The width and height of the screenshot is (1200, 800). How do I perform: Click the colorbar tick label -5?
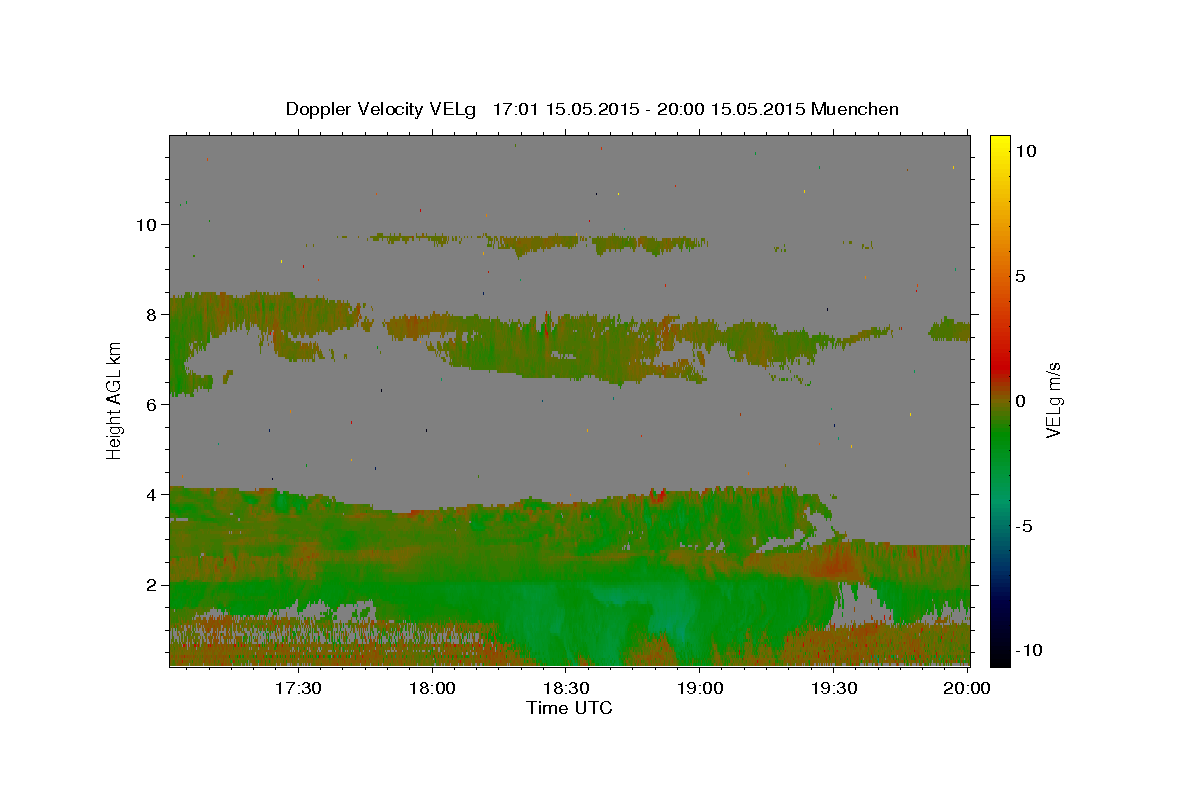[x=1025, y=526]
